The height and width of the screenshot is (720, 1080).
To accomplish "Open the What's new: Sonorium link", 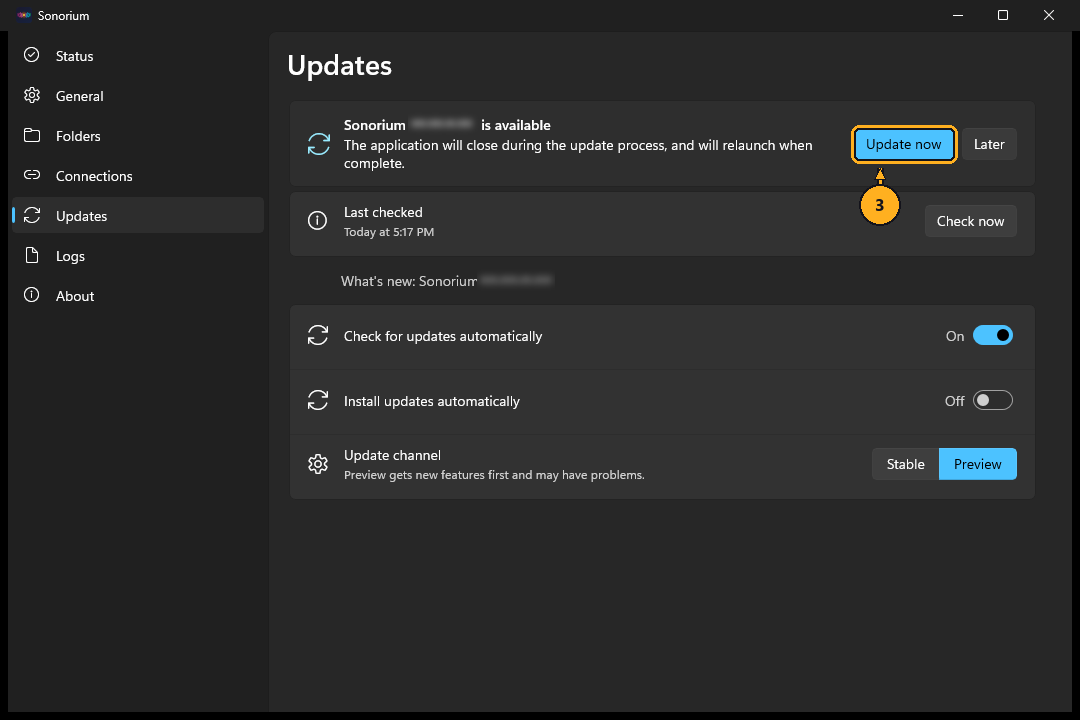I will (446, 281).
